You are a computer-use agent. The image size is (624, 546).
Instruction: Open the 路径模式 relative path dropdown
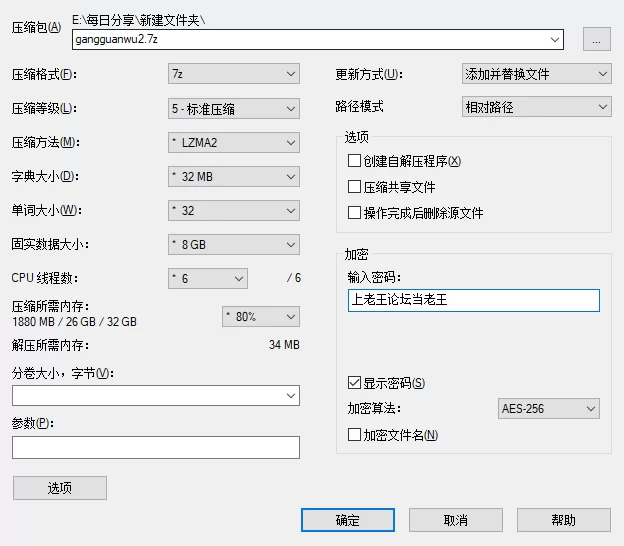pyautogui.click(x=536, y=107)
